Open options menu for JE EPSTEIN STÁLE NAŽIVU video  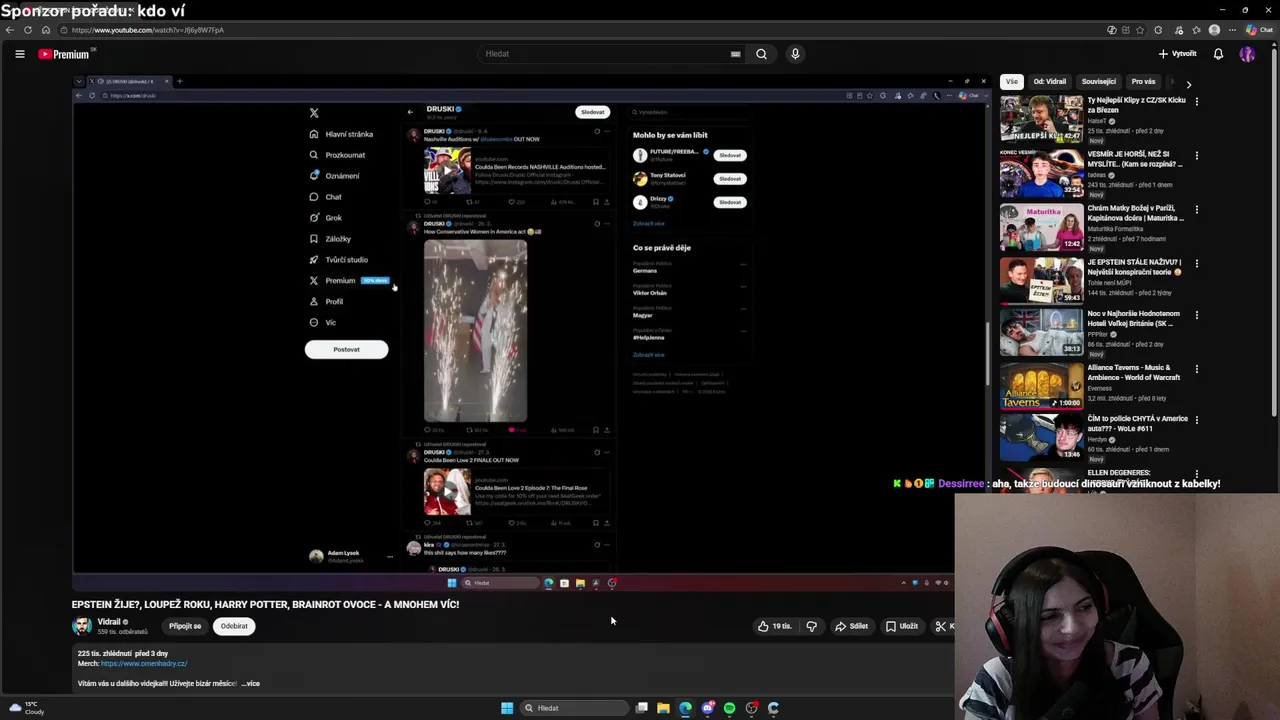pyautogui.click(x=1196, y=263)
